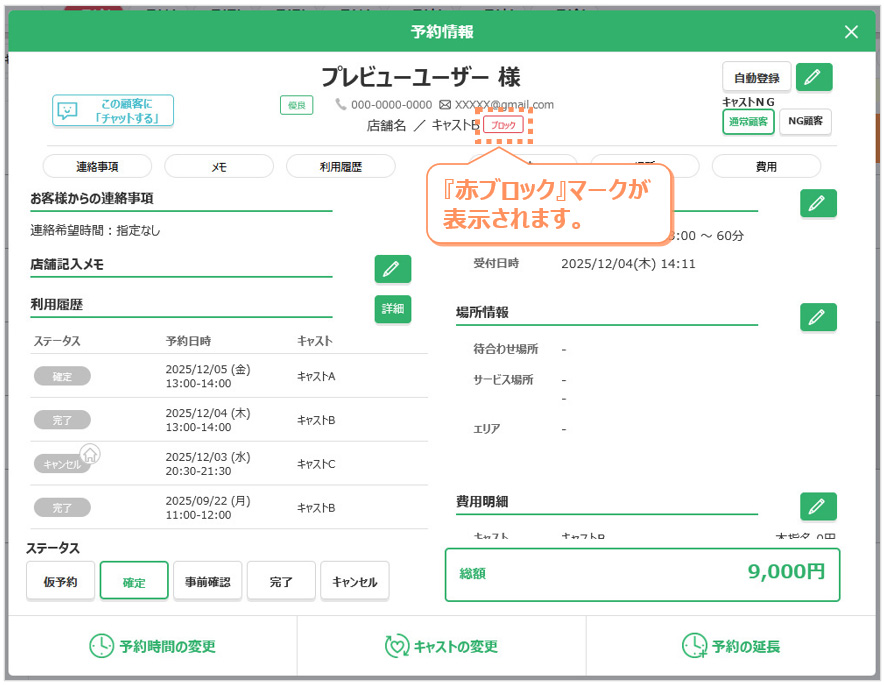Set status to 事前確認

pyautogui.click(x=208, y=581)
